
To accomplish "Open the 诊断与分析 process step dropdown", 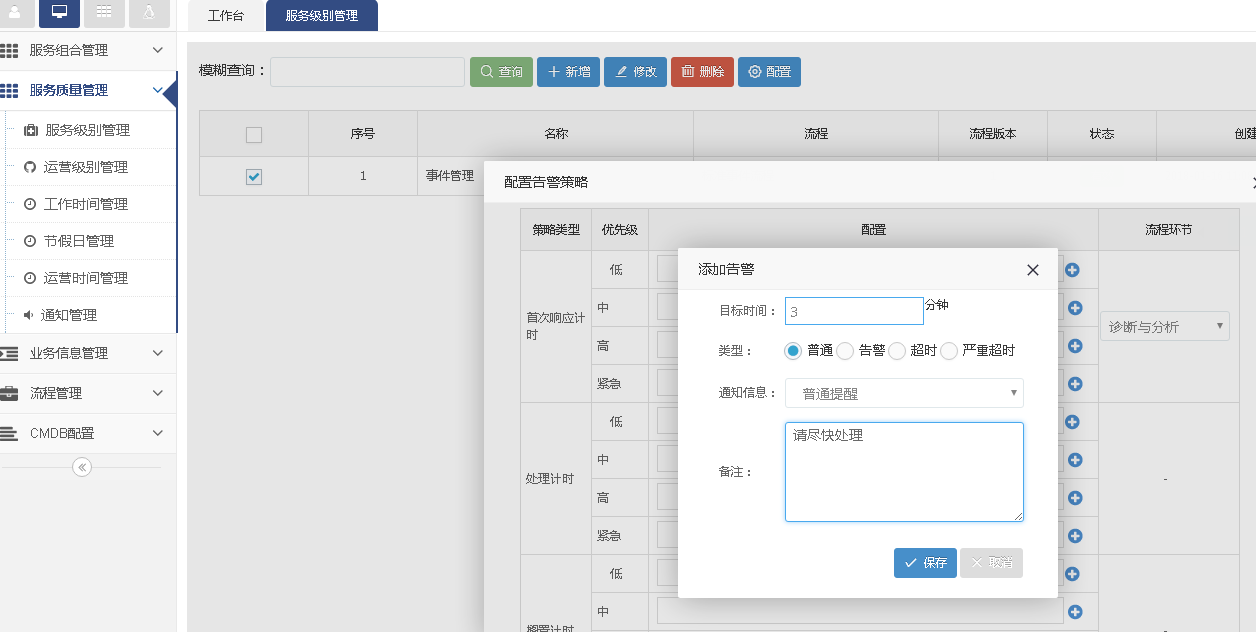I will point(1164,326).
